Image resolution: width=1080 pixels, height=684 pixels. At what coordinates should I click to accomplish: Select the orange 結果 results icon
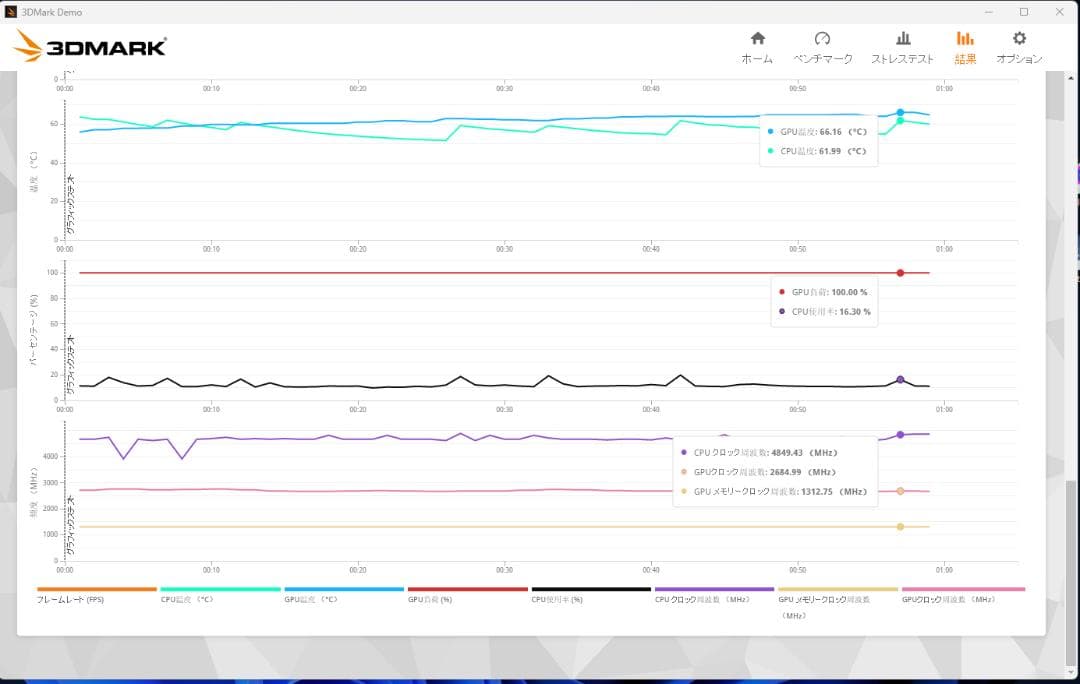pos(965,47)
